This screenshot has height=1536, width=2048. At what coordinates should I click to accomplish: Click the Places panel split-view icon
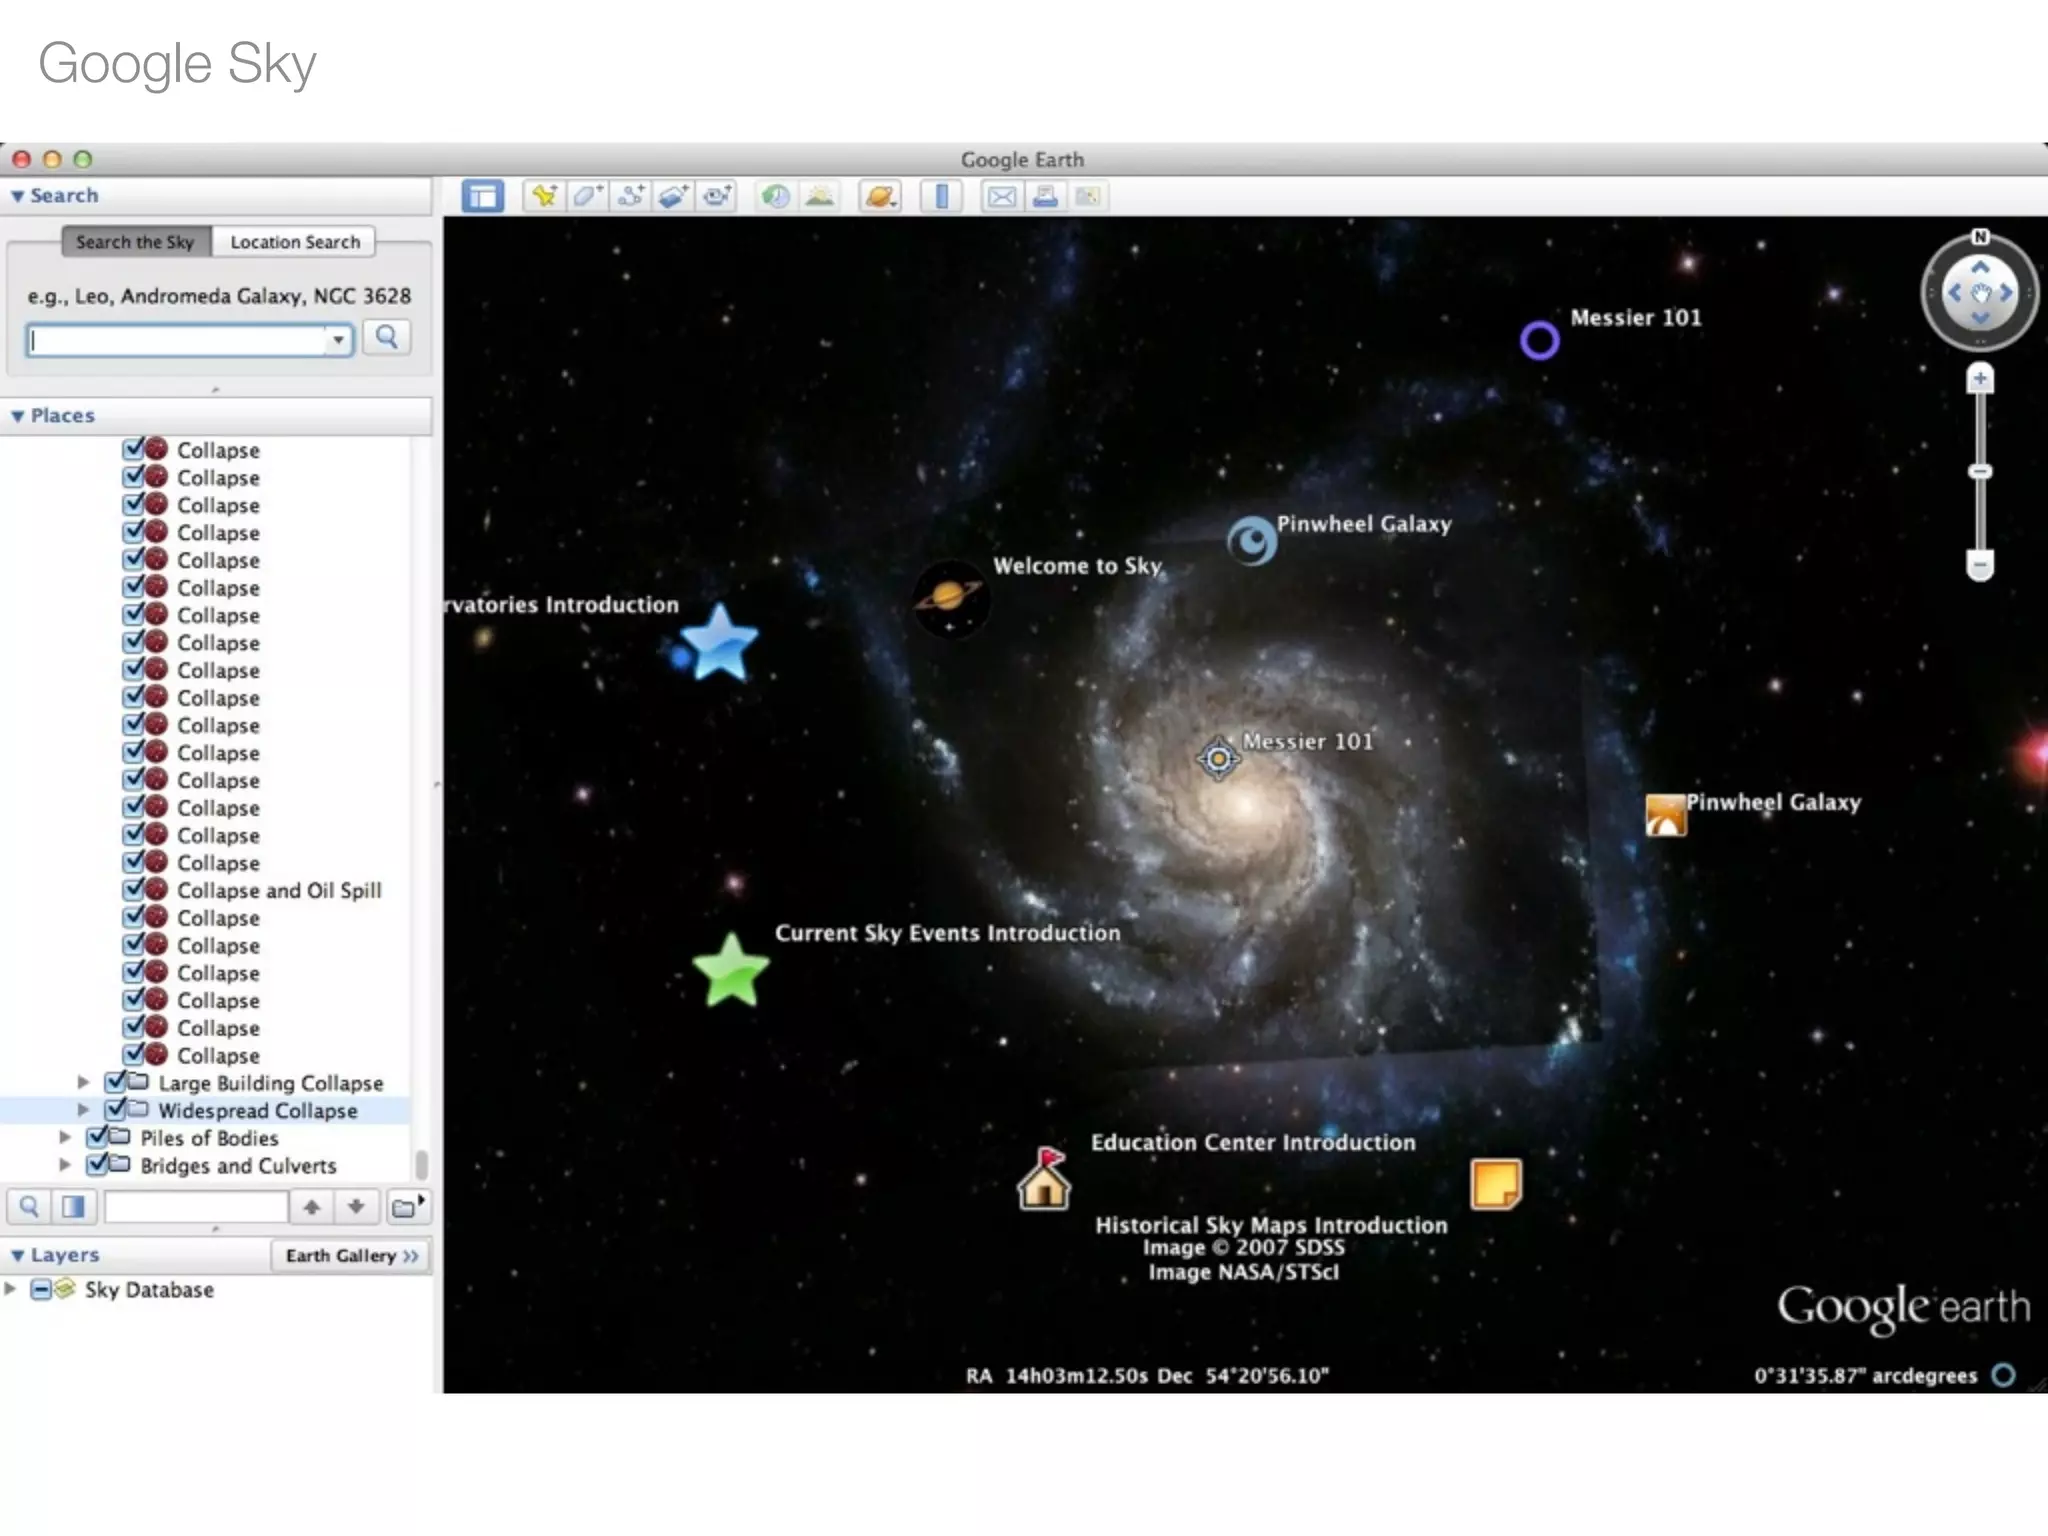tap(73, 1207)
